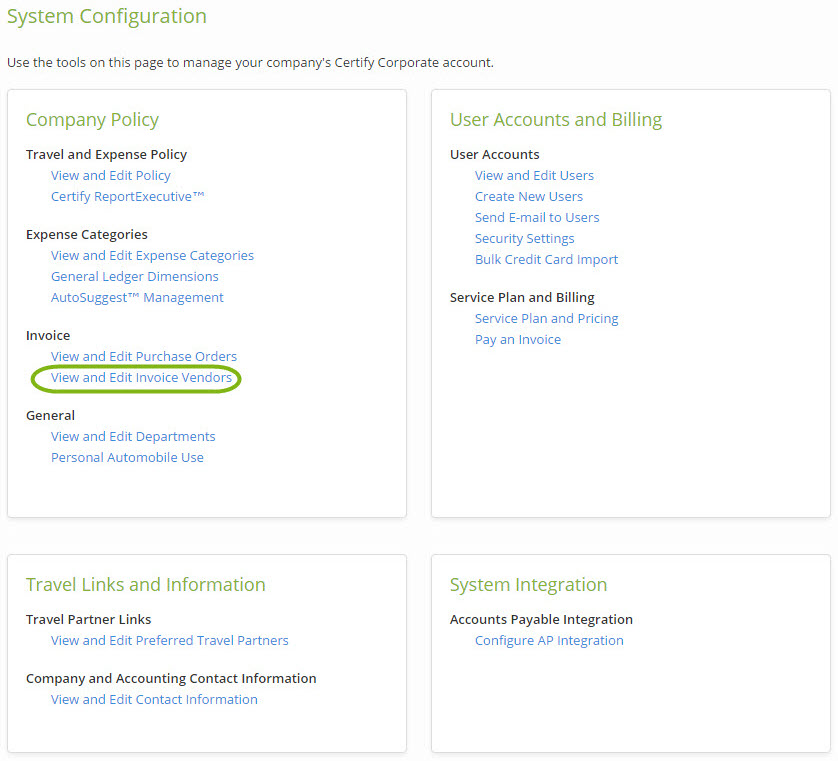Go to General Ledger Dimensions
Image resolution: width=838 pixels, height=761 pixels.
tap(134, 276)
